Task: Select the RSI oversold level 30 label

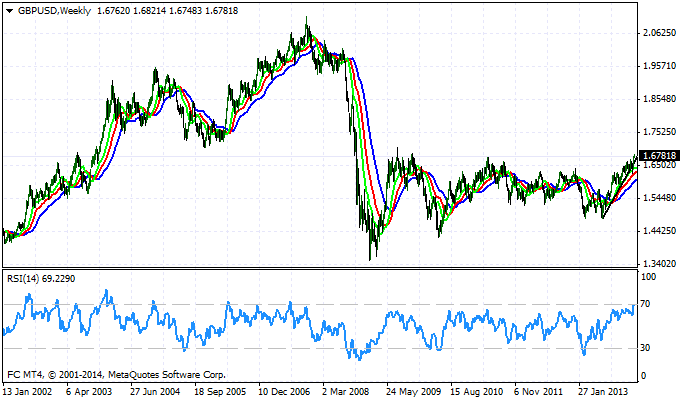Action: tap(645, 348)
